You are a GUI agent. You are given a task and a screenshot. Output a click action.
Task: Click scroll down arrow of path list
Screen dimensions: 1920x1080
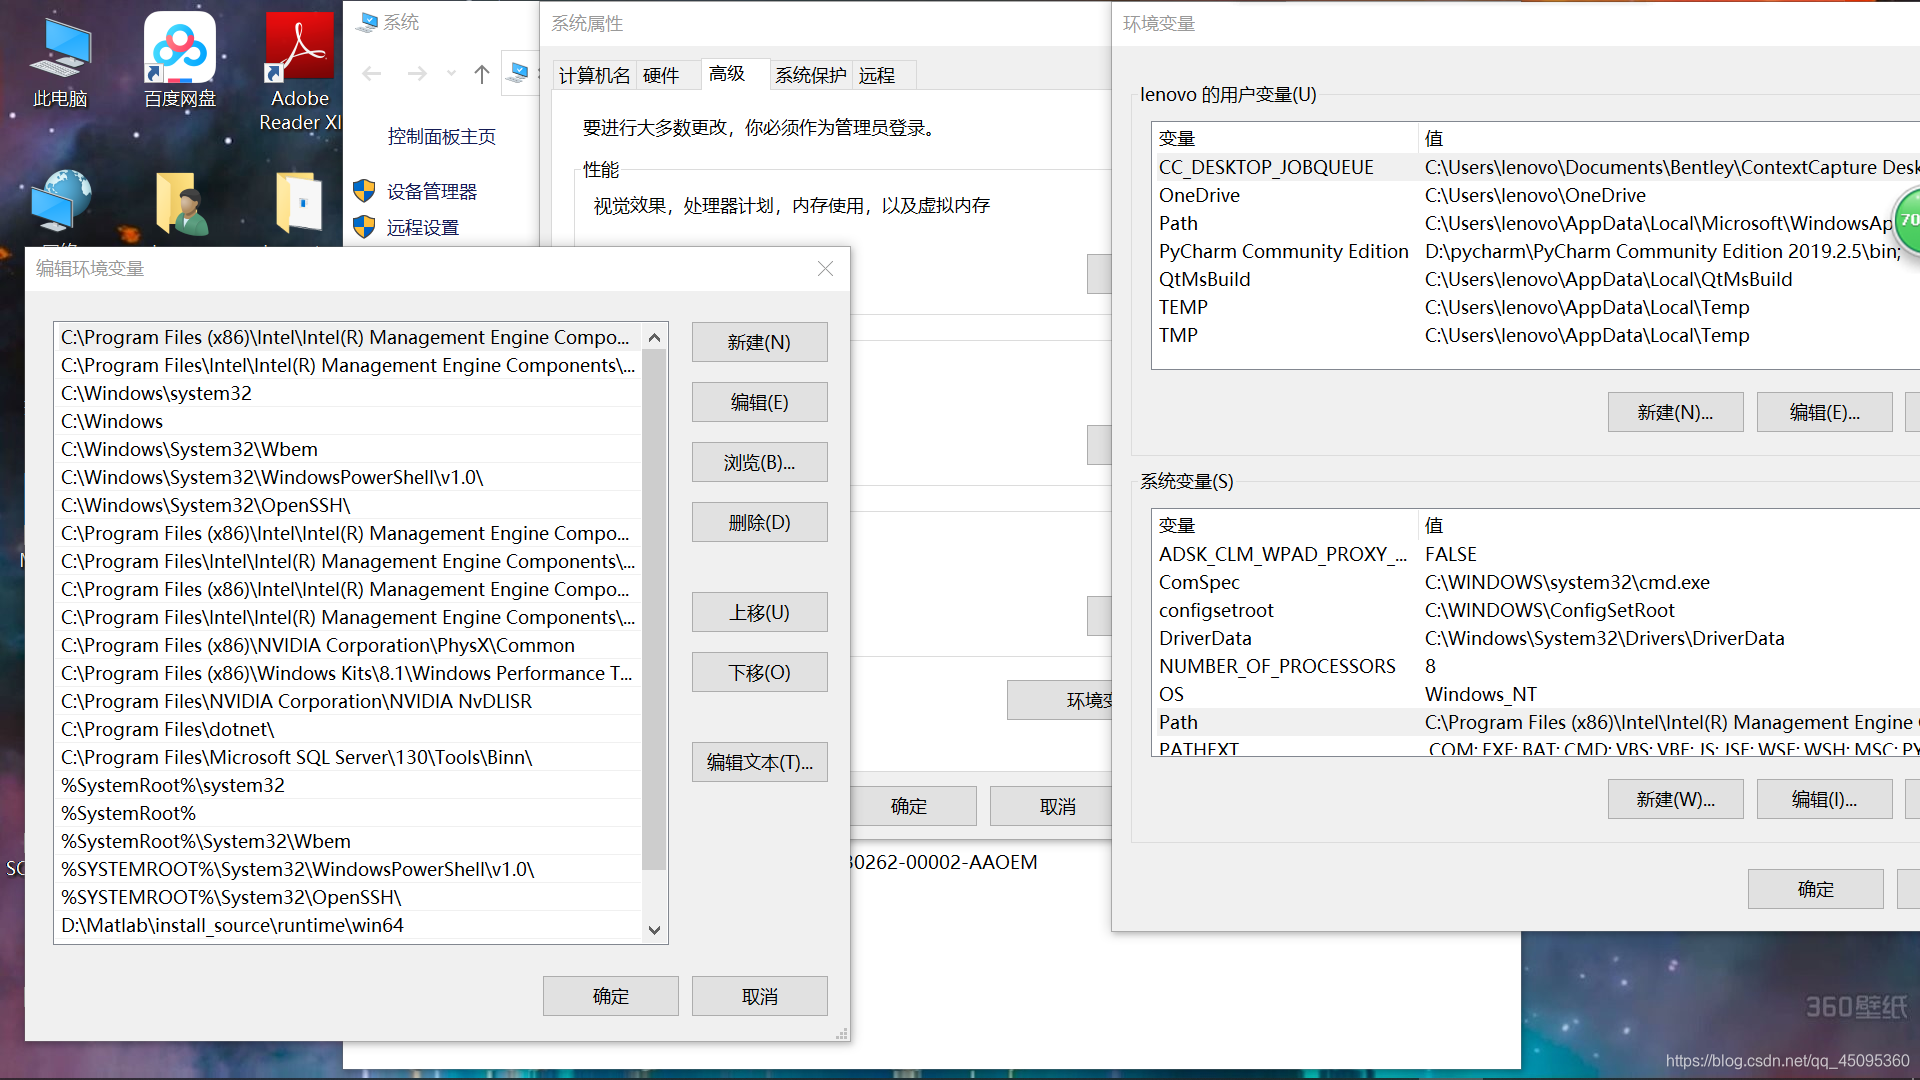[x=654, y=929]
